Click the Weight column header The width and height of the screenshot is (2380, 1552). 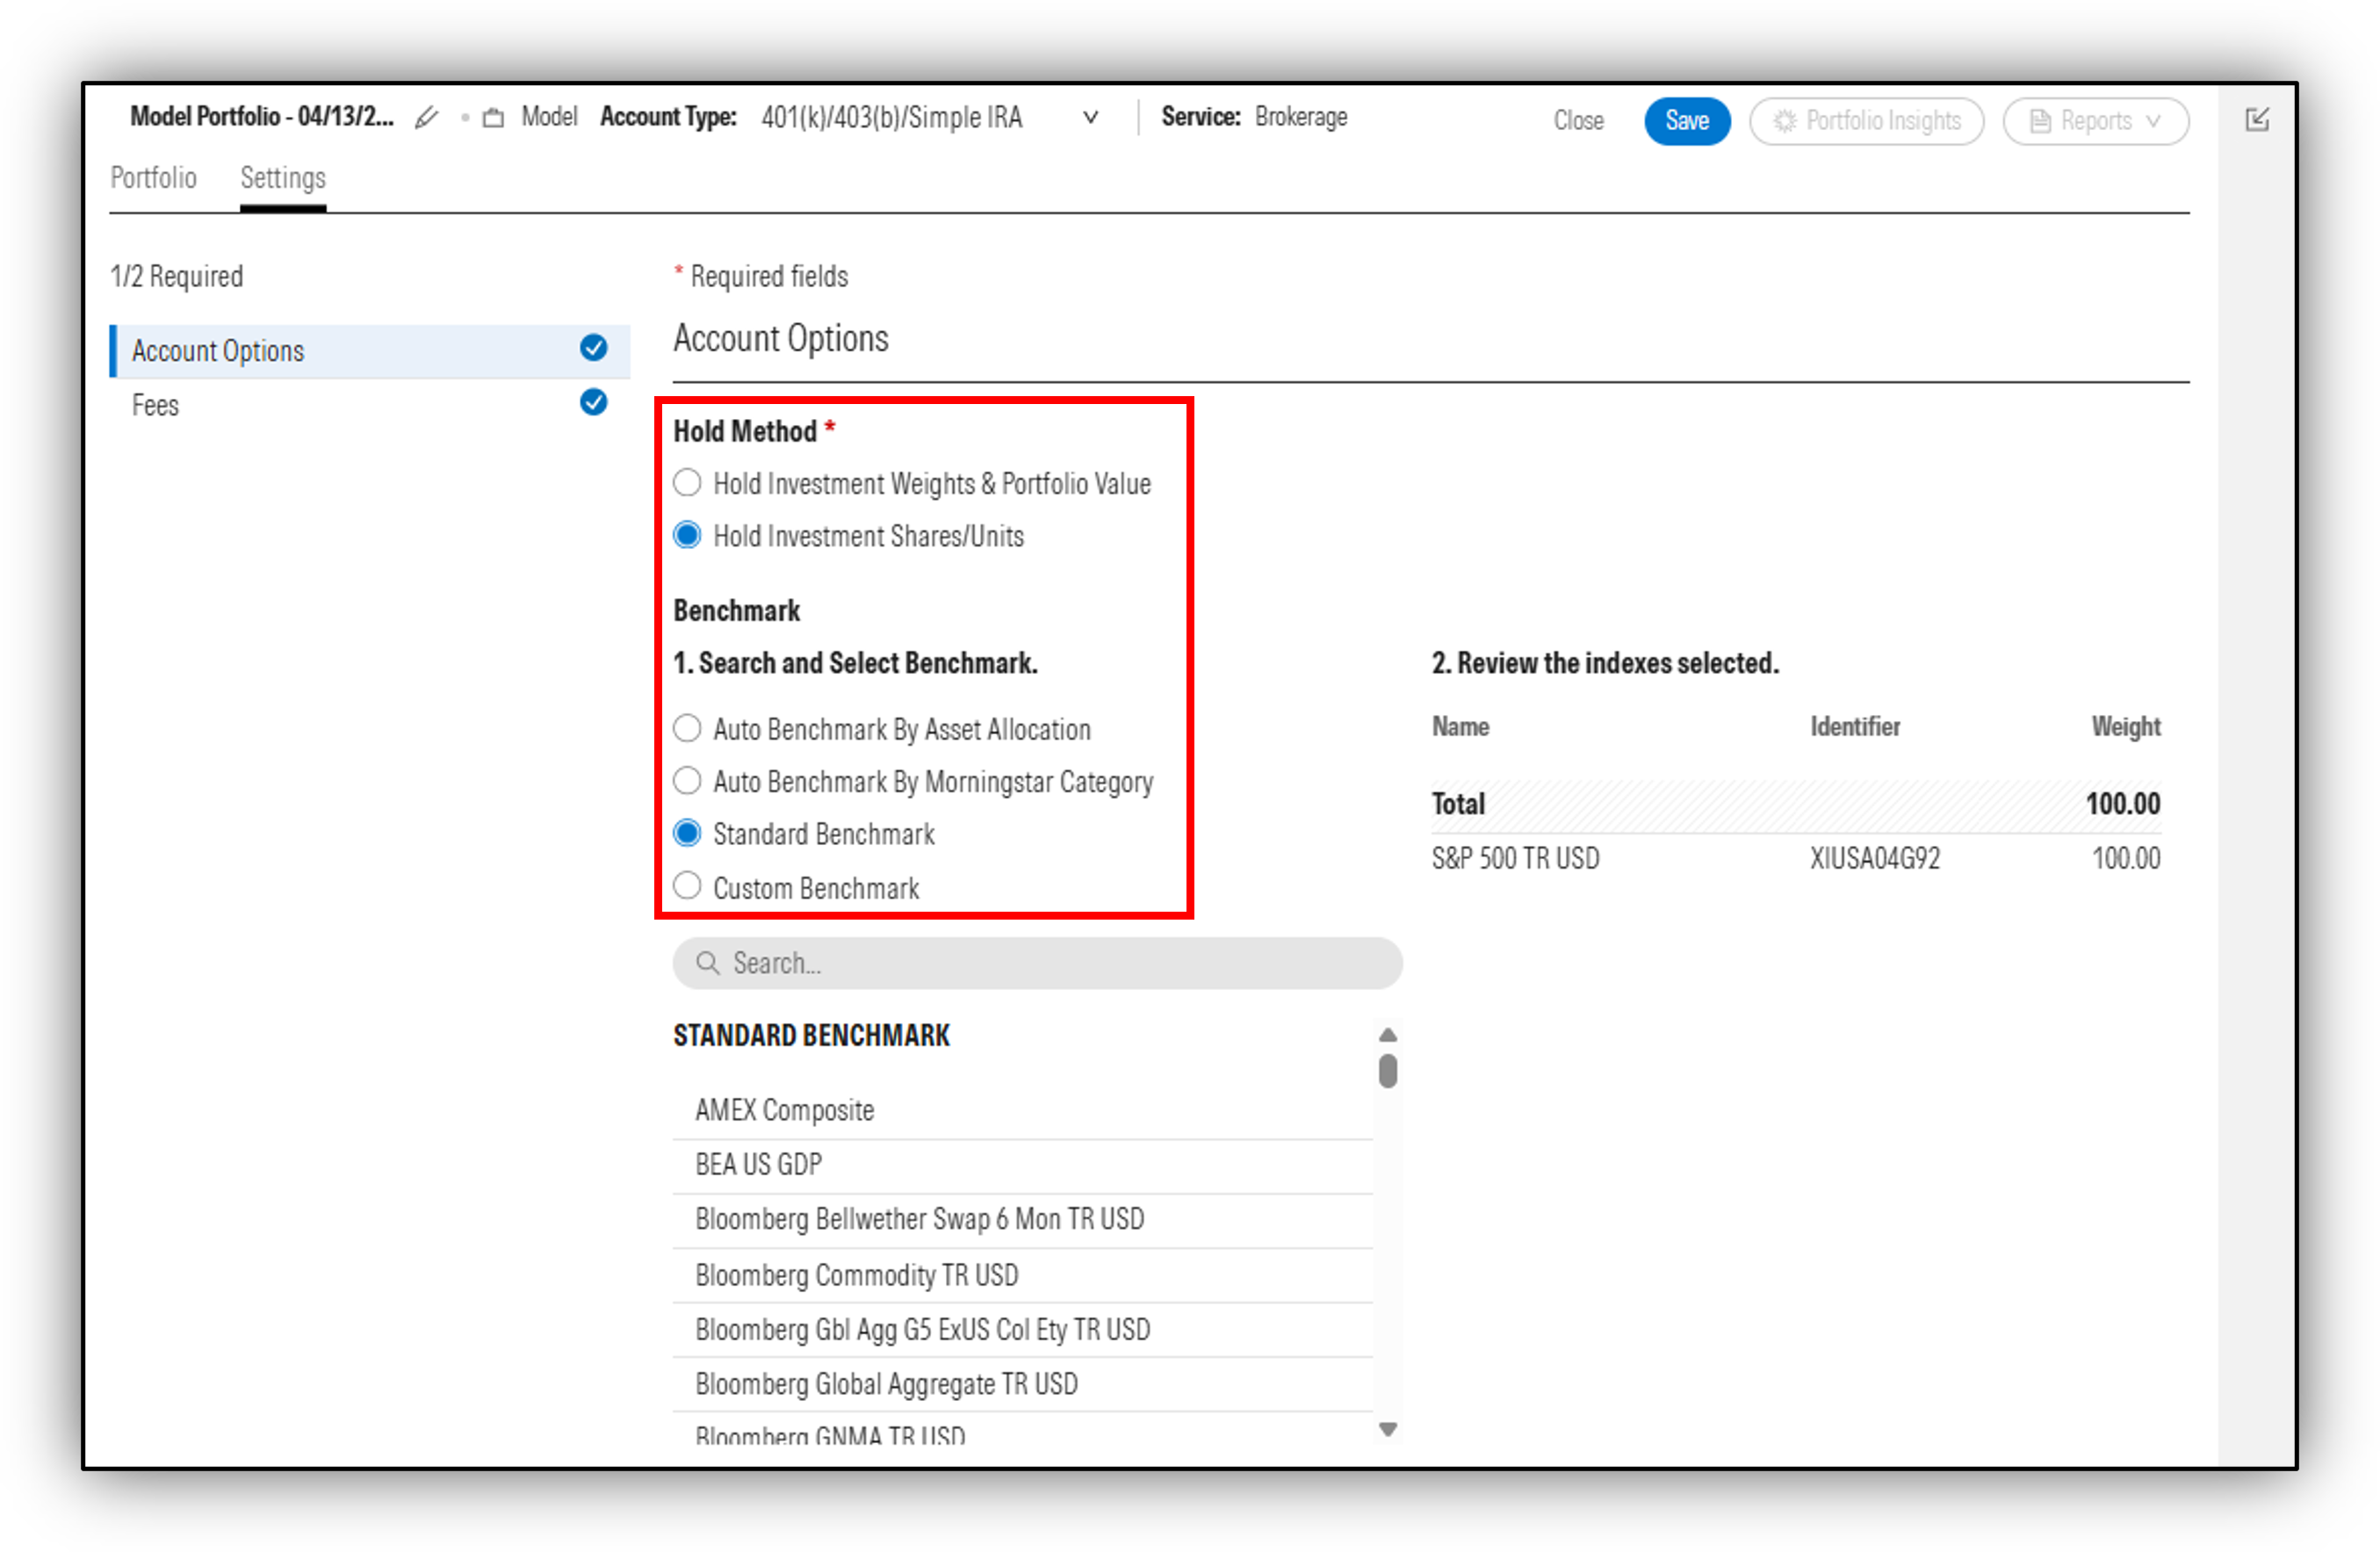click(2126, 727)
